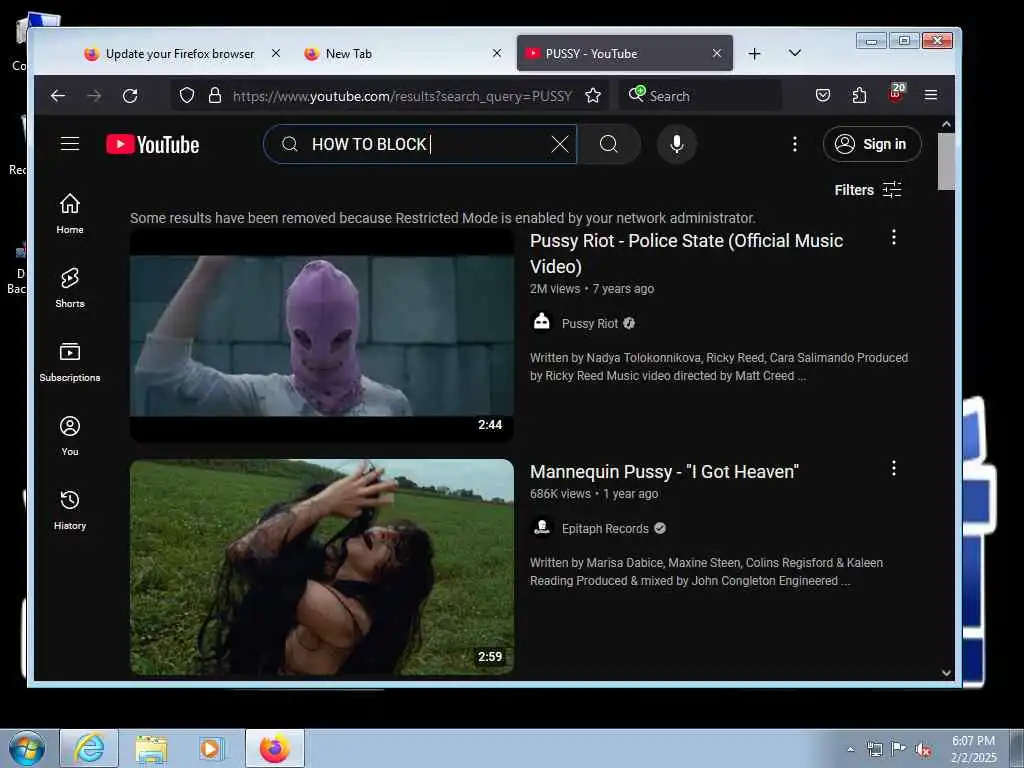Click the page scrollbar down arrow
Viewport: 1024px width, 768px height.
946,673
